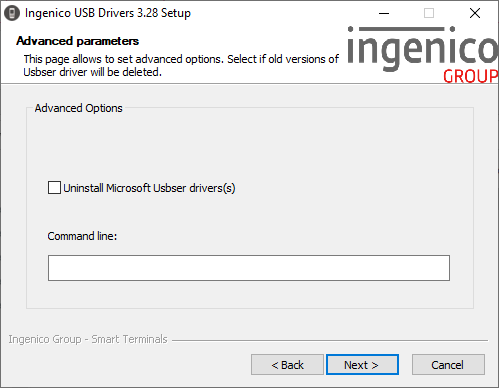Click the ingenico logo in the header
This screenshot has width=499, height=388.
422,49
